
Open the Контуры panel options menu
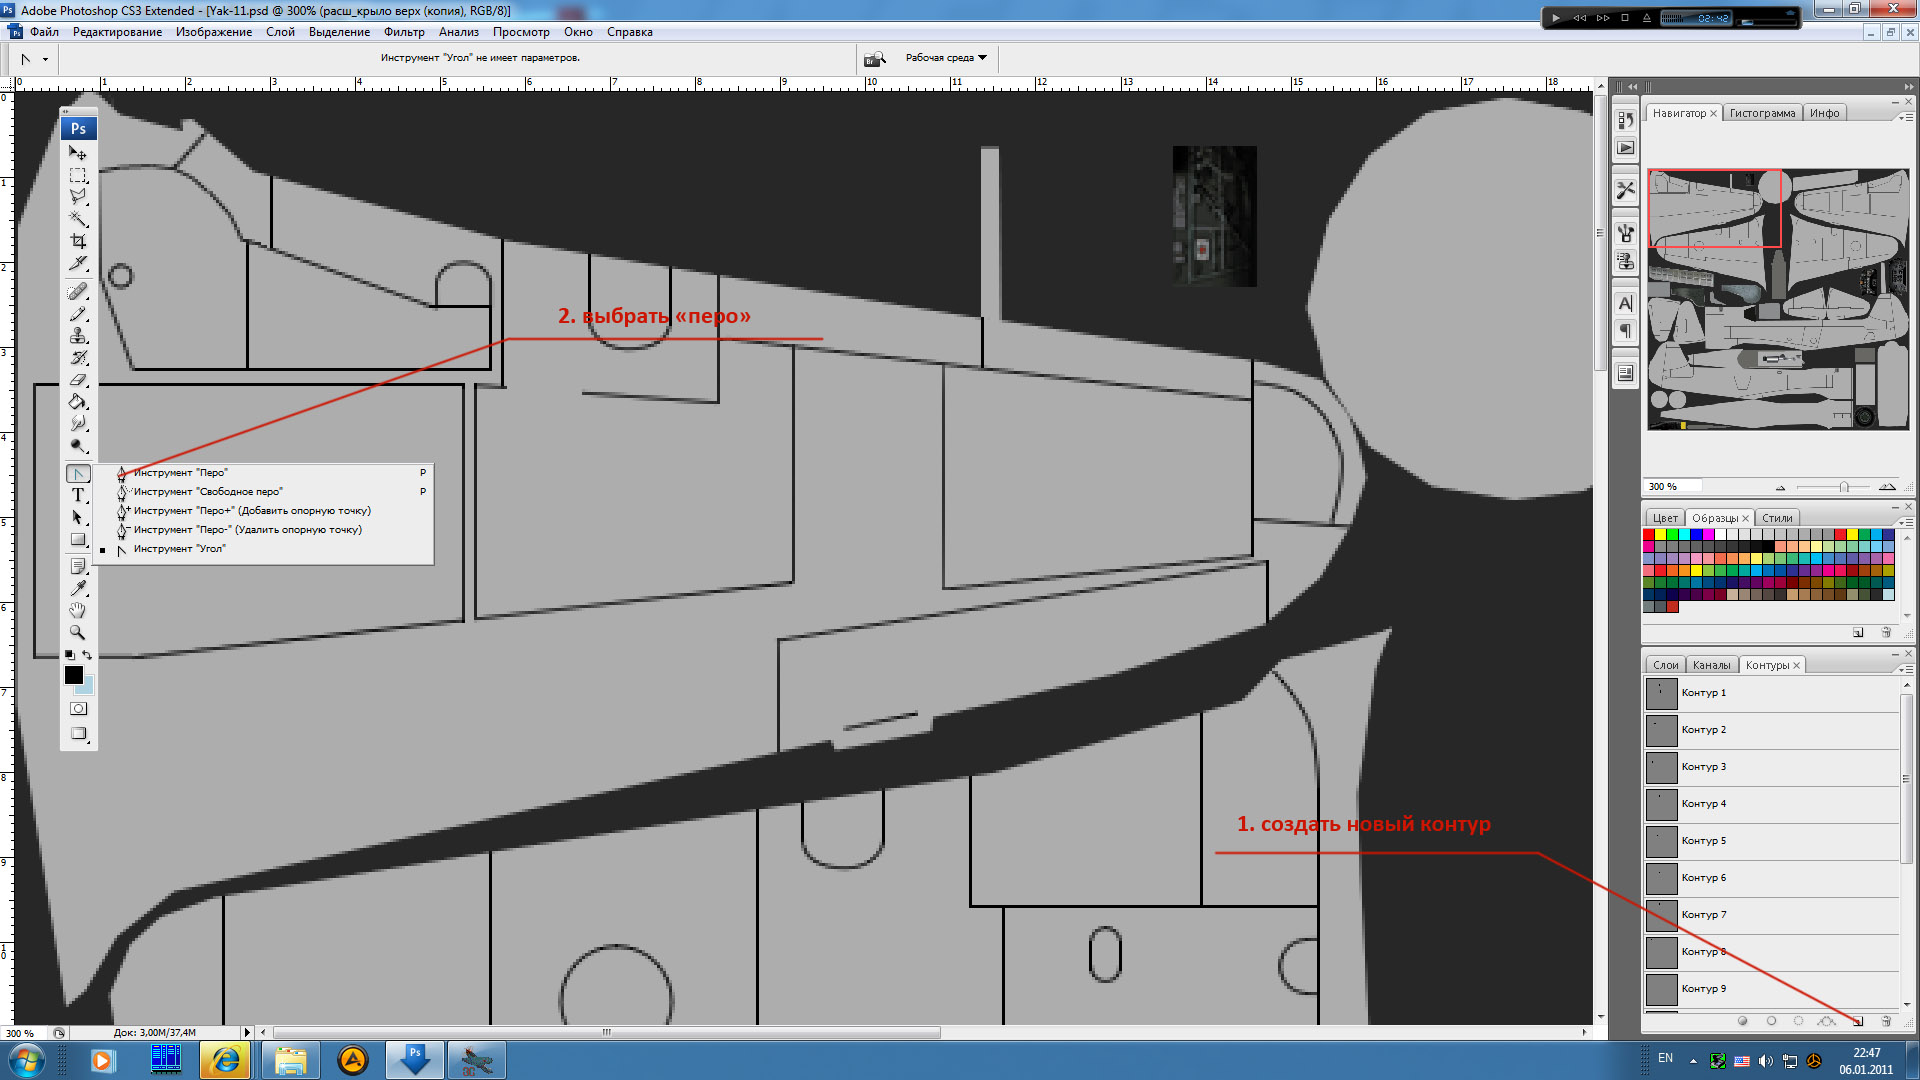point(1906,669)
